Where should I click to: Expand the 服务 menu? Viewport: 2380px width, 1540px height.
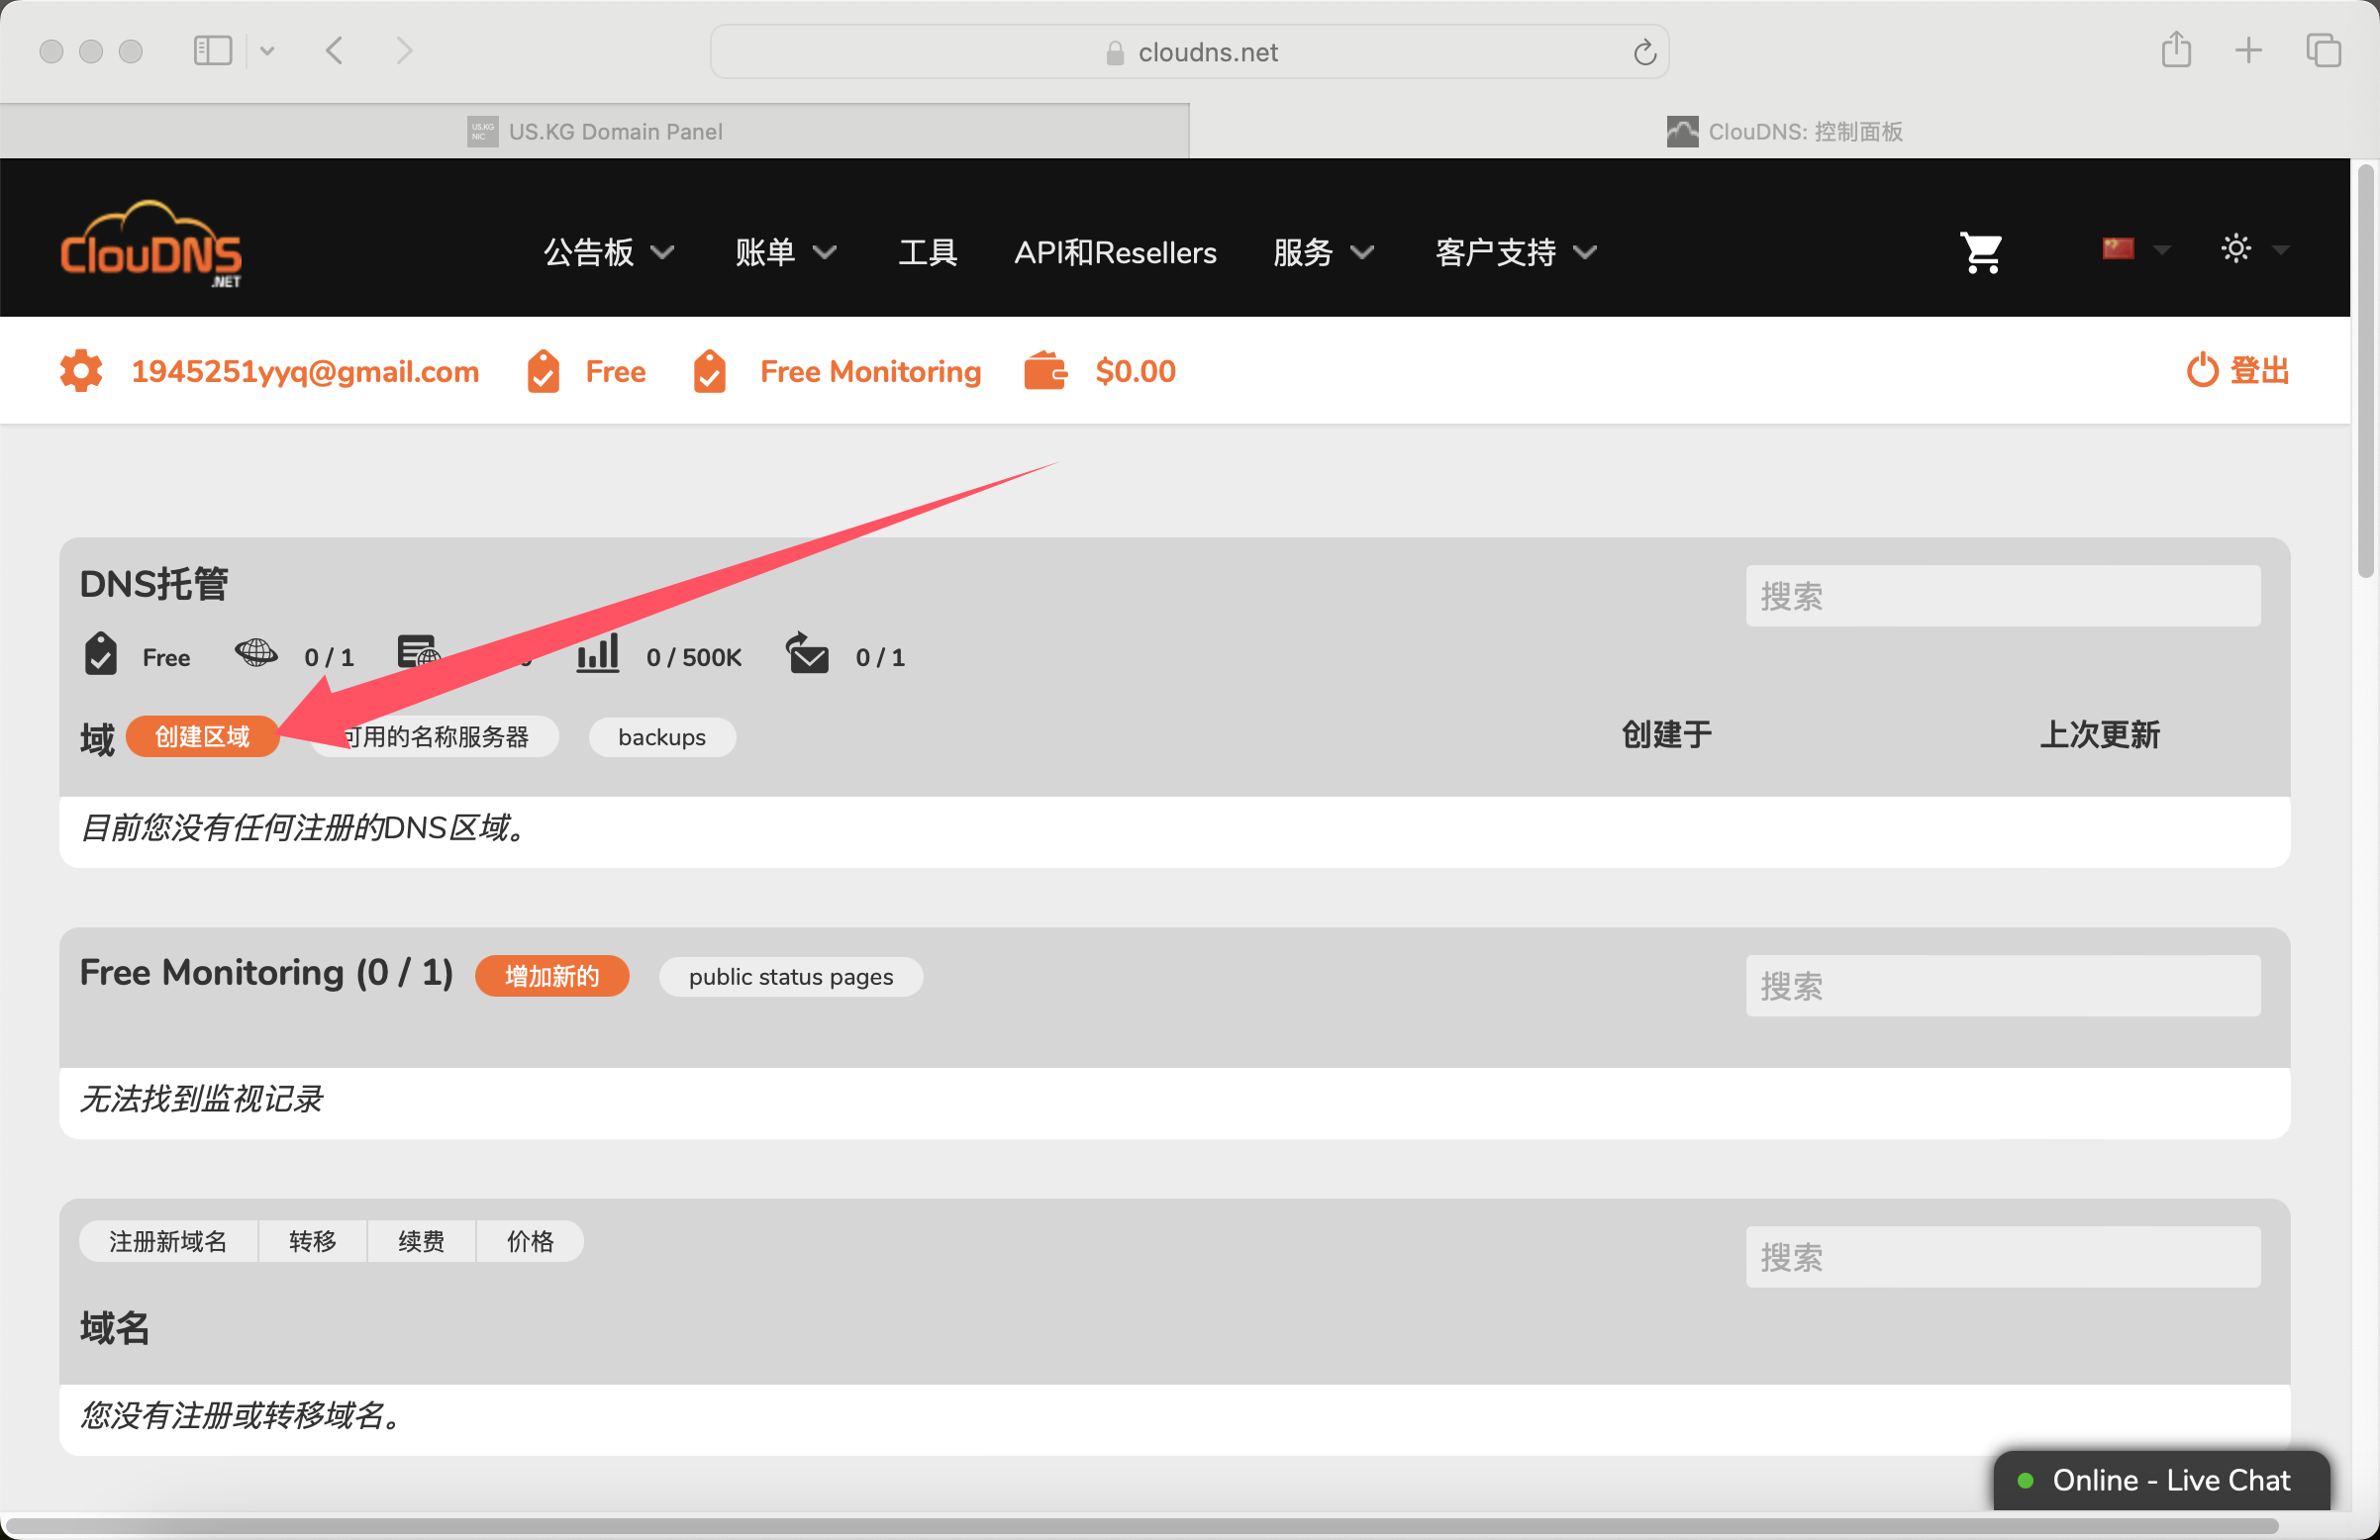[1324, 252]
